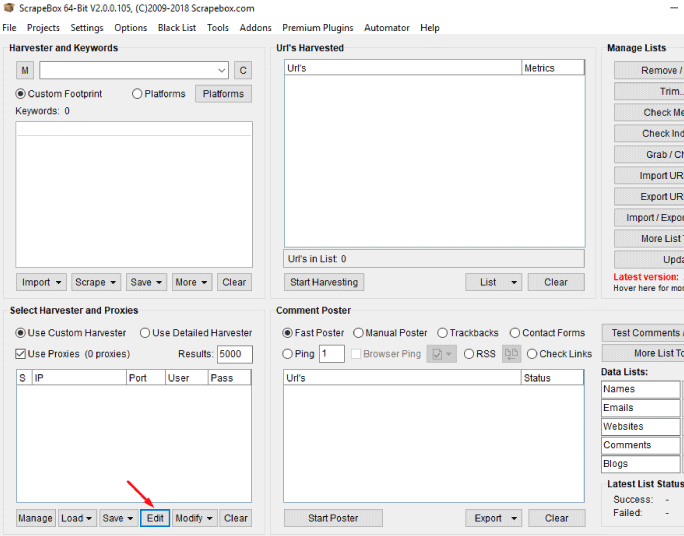The width and height of the screenshot is (684, 536).
Task: Open the keywords Scrape dropdown
Action: [96, 282]
